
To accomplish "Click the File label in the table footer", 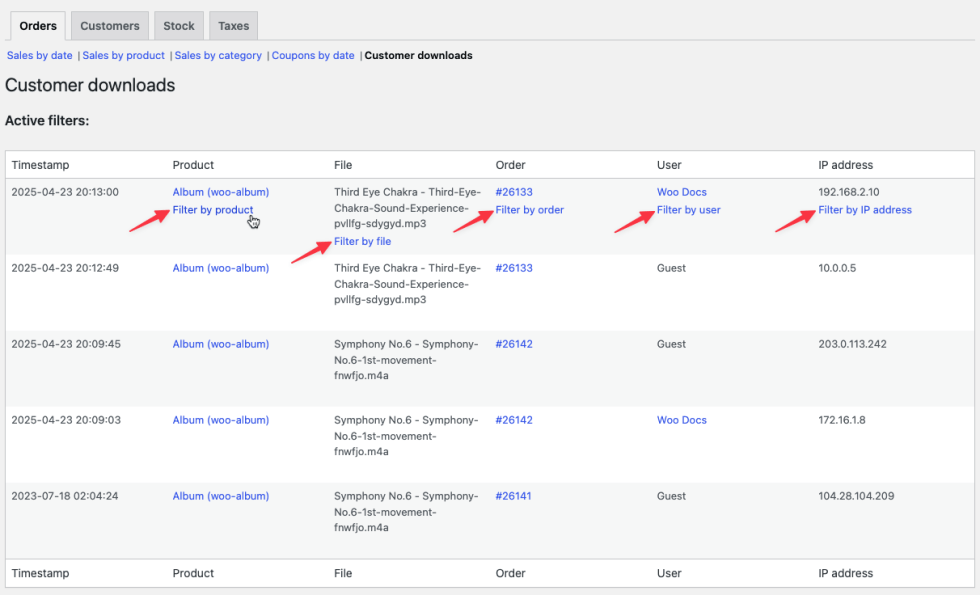I will [x=343, y=573].
